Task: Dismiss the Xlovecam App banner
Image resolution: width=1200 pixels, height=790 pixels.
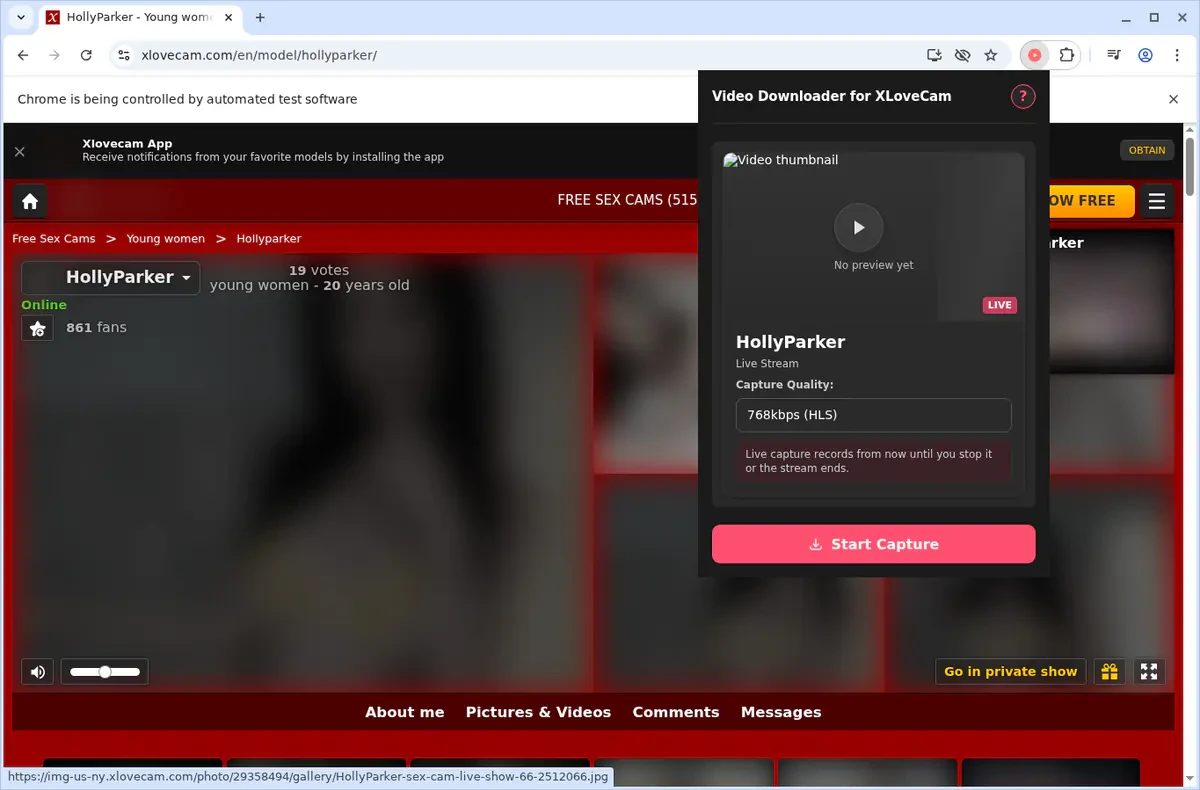Action: coord(19,151)
